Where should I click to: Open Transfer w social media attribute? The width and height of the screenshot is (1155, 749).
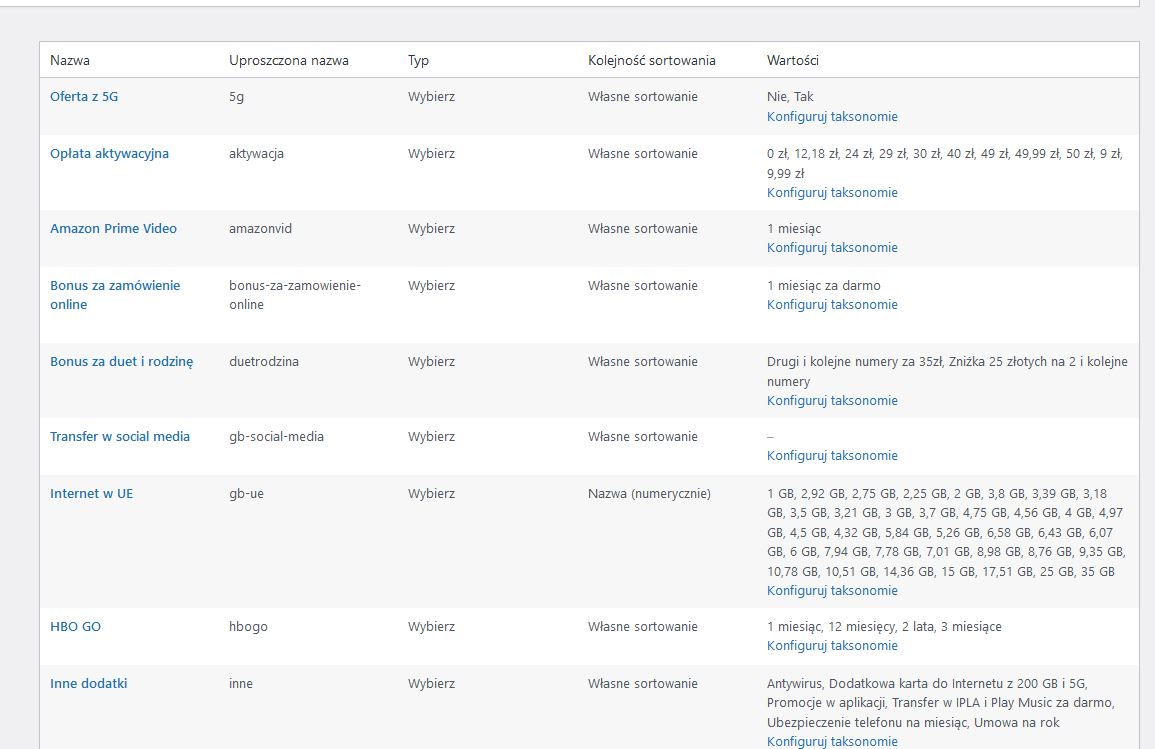[120, 437]
